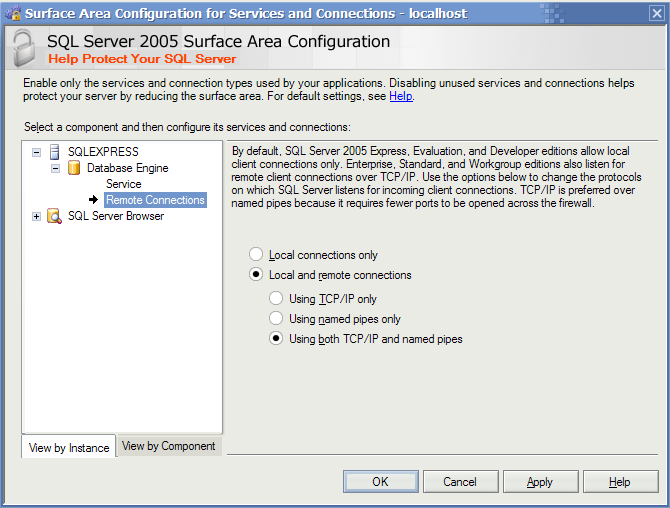This screenshot has height=508, width=670.
Task: Click the Apply button
Action: [540, 482]
